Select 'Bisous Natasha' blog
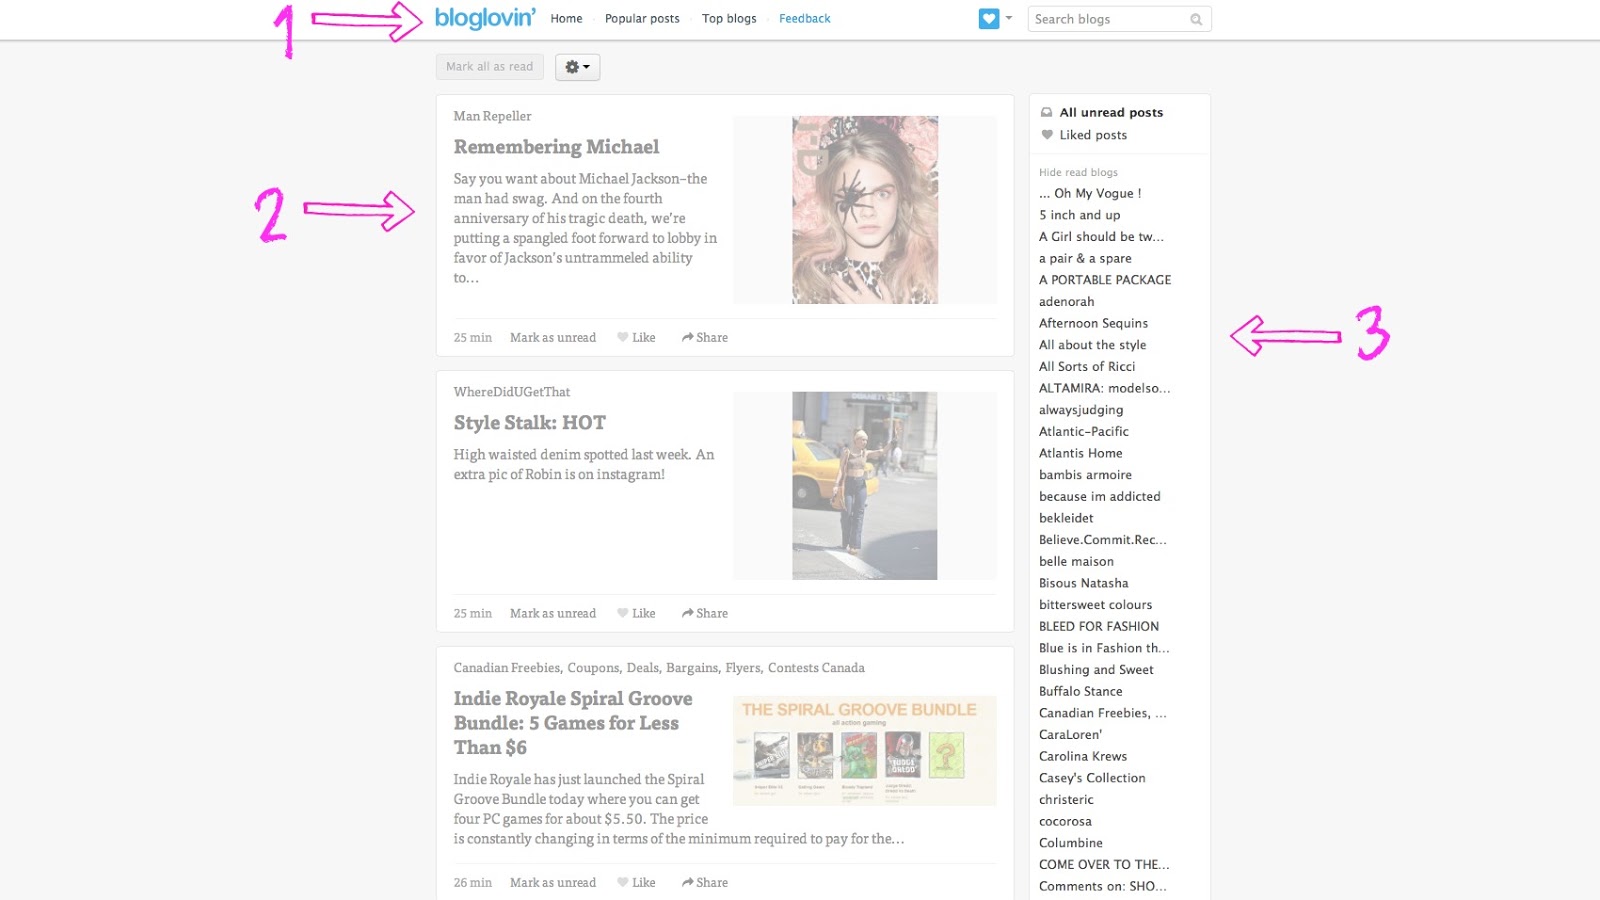Image resolution: width=1600 pixels, height=900 pixels. [1084, 584]
